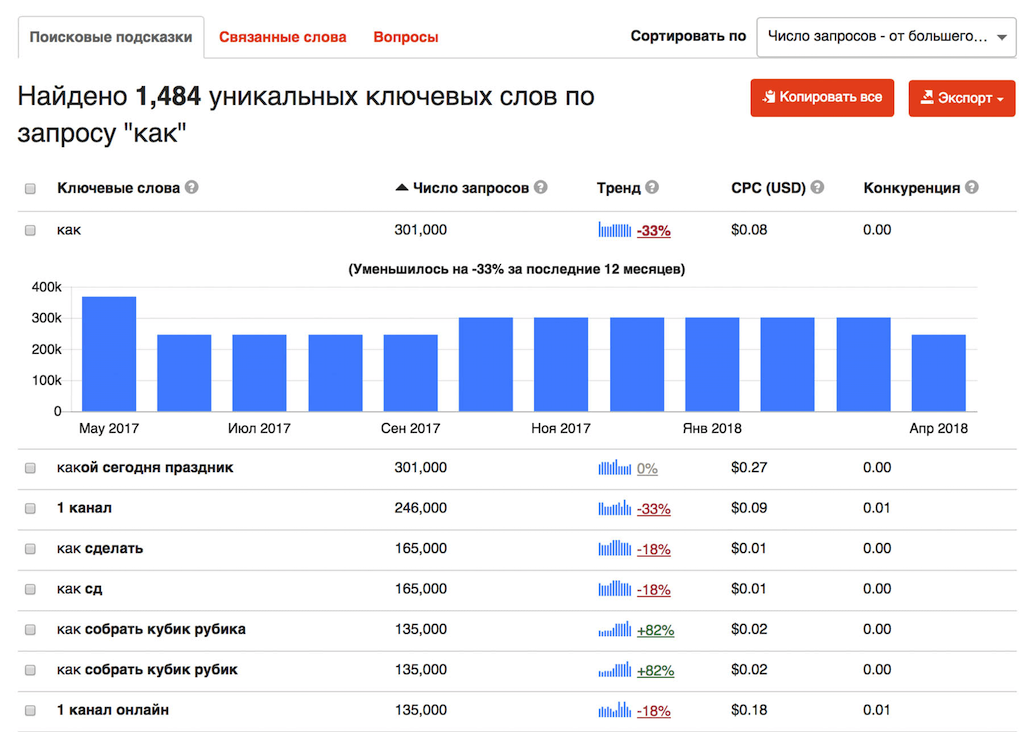This screenshot has width=1020, height=732.
Task: Open the Экспорт dropdown menu
Action: 961,98
